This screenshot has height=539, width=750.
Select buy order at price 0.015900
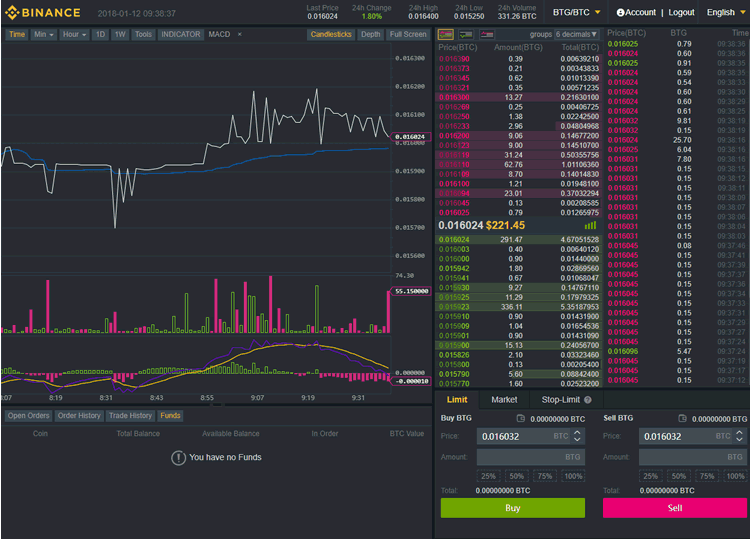(x=518, y=345)
